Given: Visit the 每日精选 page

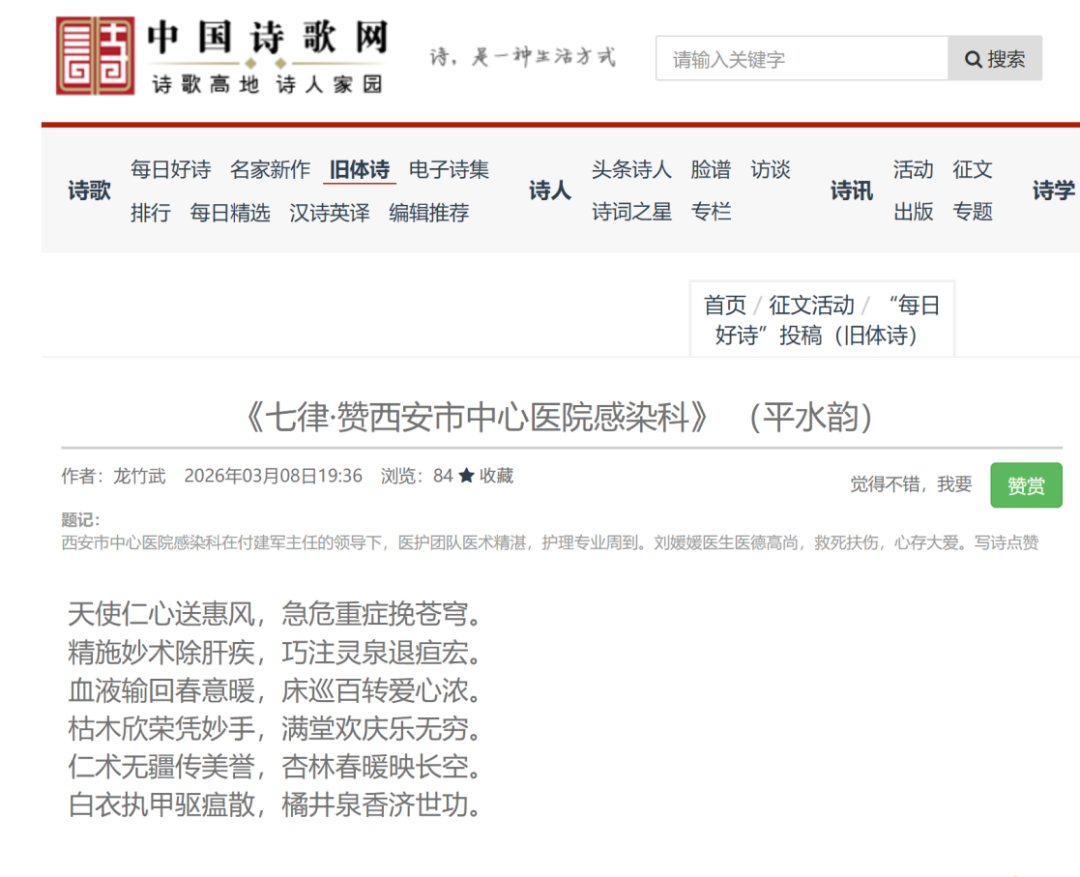Looking at the screenshot, I should 230,212.
